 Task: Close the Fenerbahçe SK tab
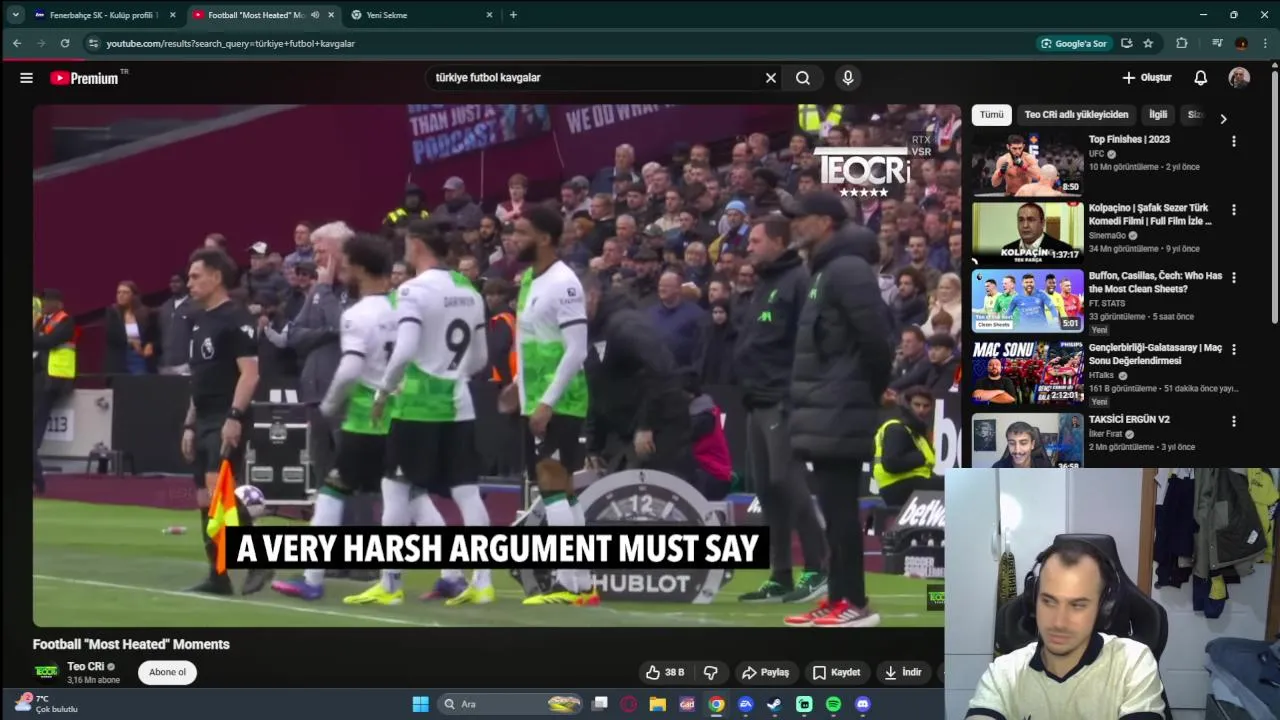click(x=173, y=15)
